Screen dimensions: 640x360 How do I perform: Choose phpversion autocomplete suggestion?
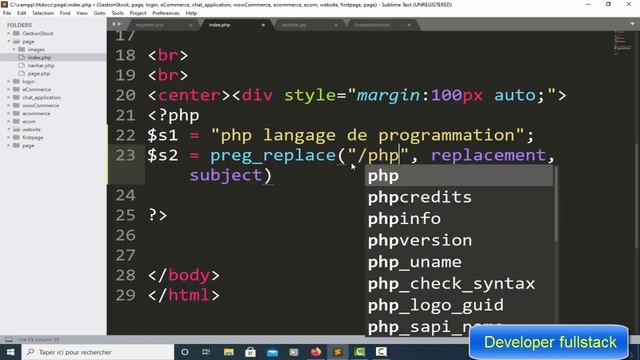pyautogui.click(x=459, y=241)
